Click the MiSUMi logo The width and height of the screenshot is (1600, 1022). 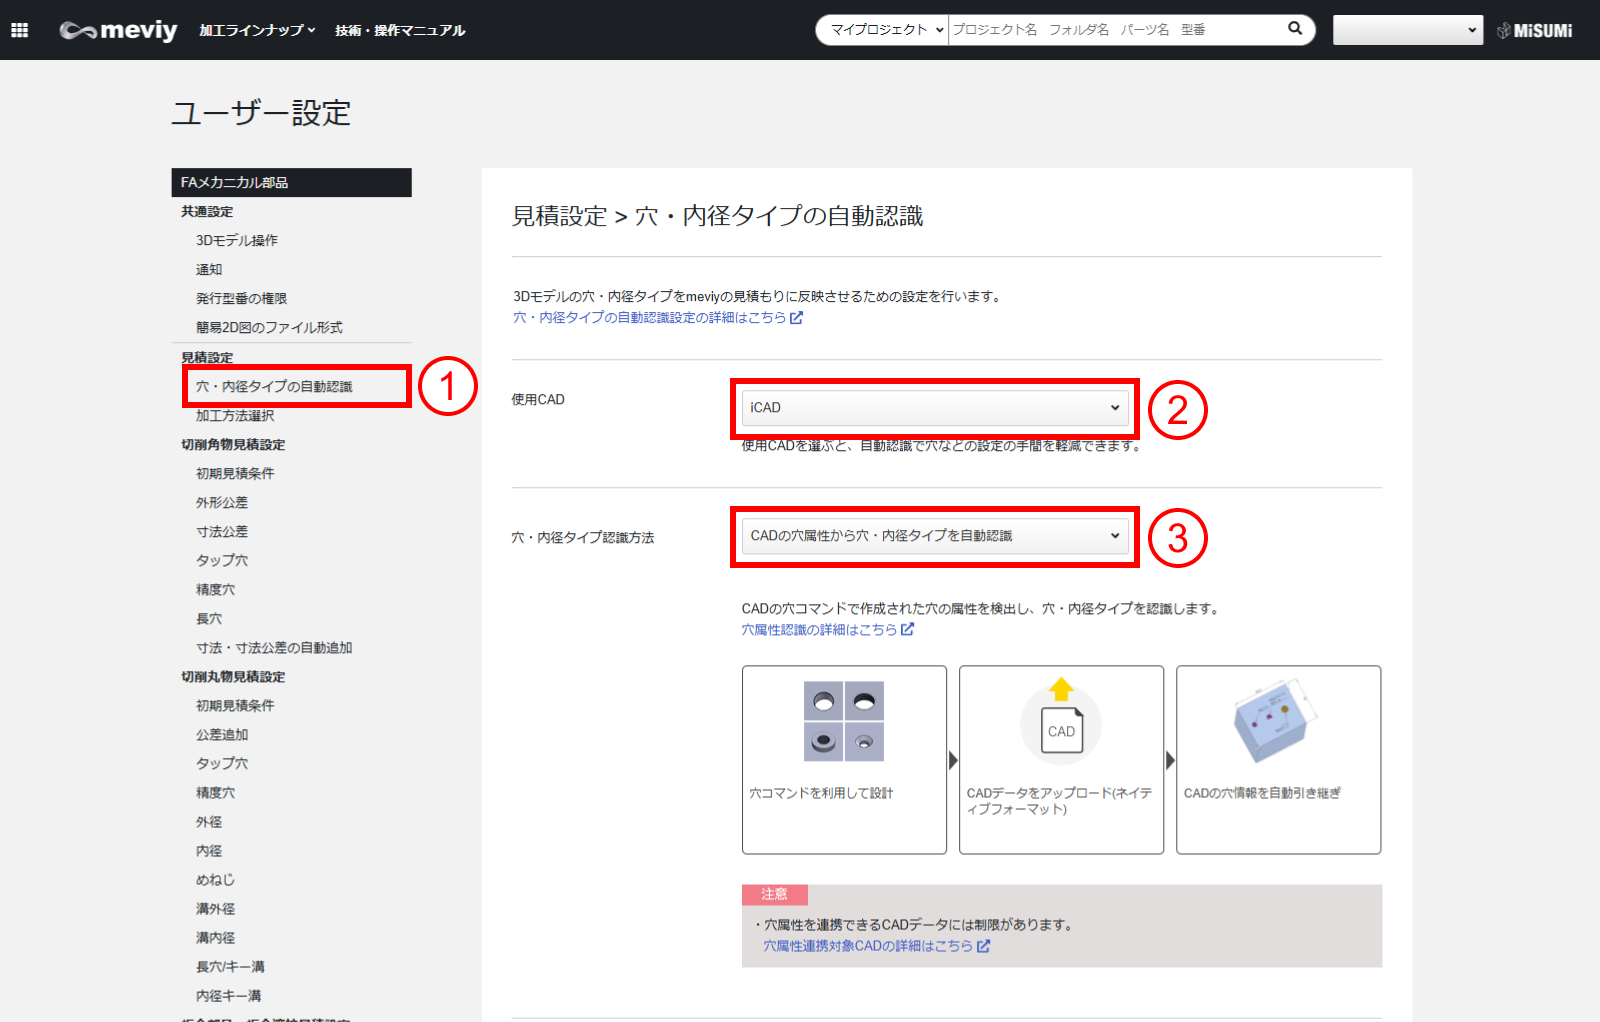click(1535, 31)
